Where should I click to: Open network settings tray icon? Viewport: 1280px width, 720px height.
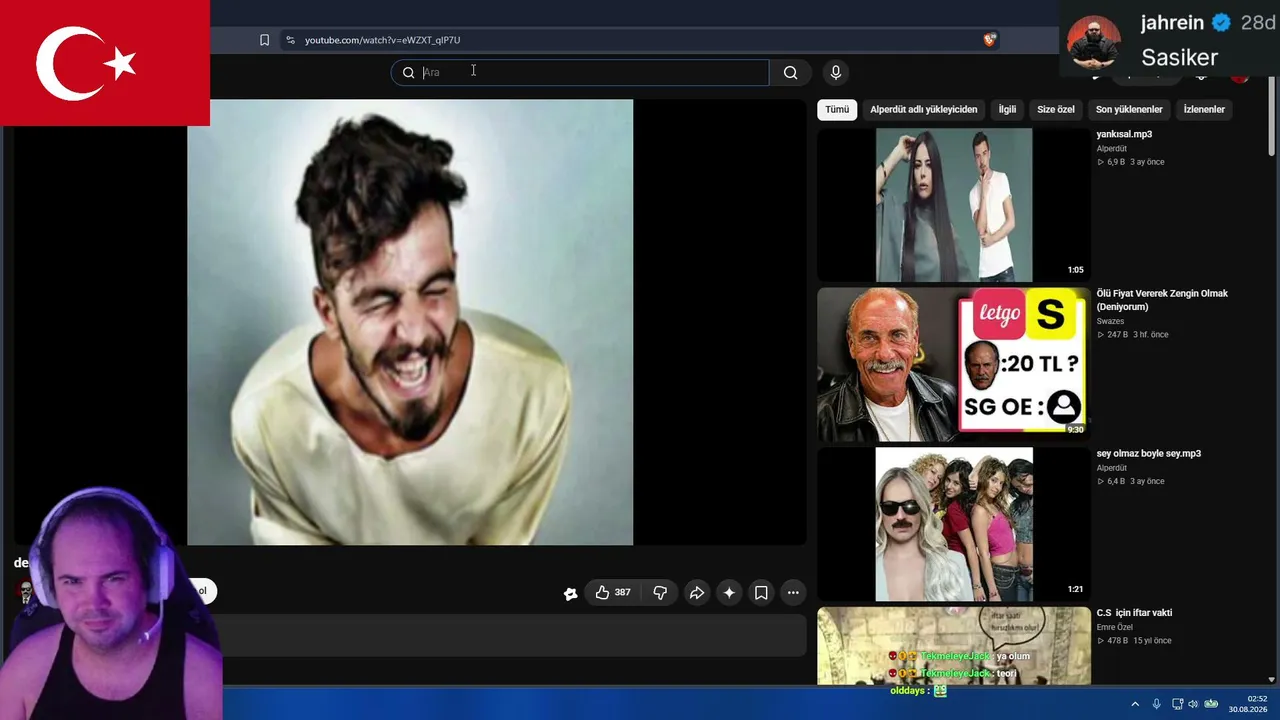pos(1177,704)
